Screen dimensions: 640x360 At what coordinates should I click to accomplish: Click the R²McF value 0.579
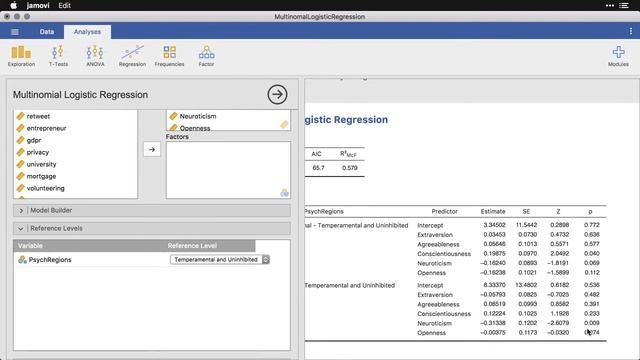pyautogui.click(x=350, y=168)
